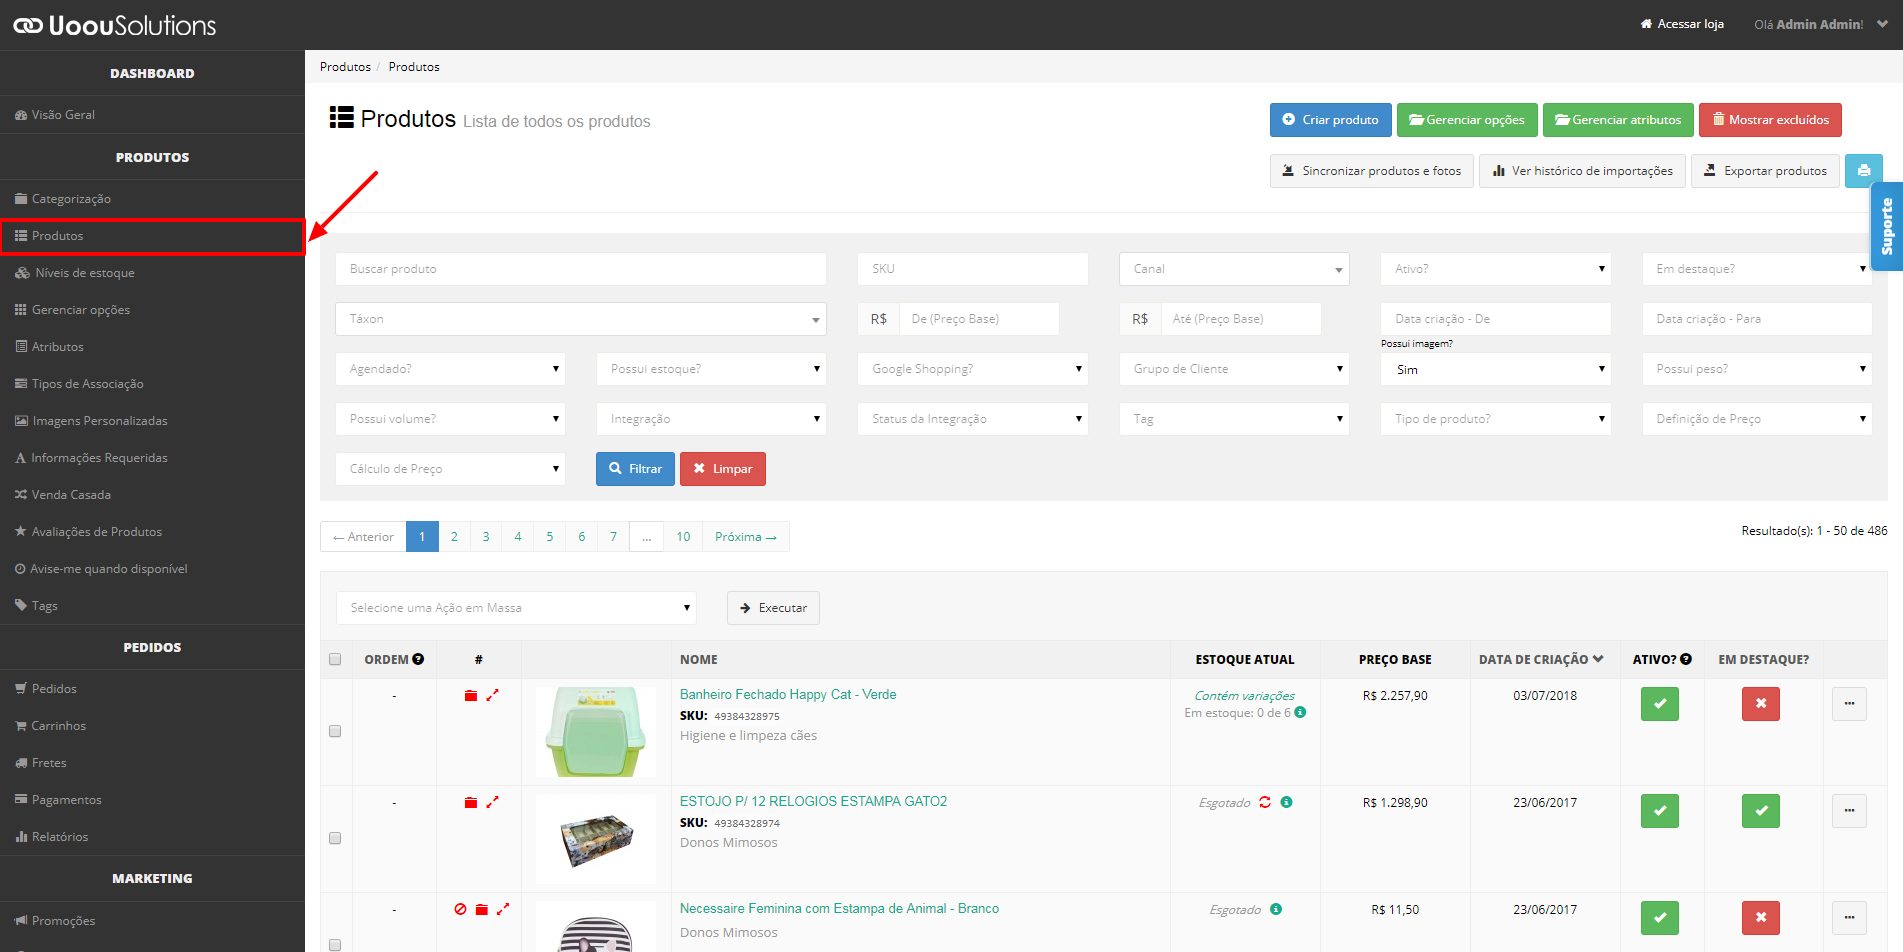Check the Banheiro Fechado row checkbox
Screen dimensions: 1903x952
(335, 731)
